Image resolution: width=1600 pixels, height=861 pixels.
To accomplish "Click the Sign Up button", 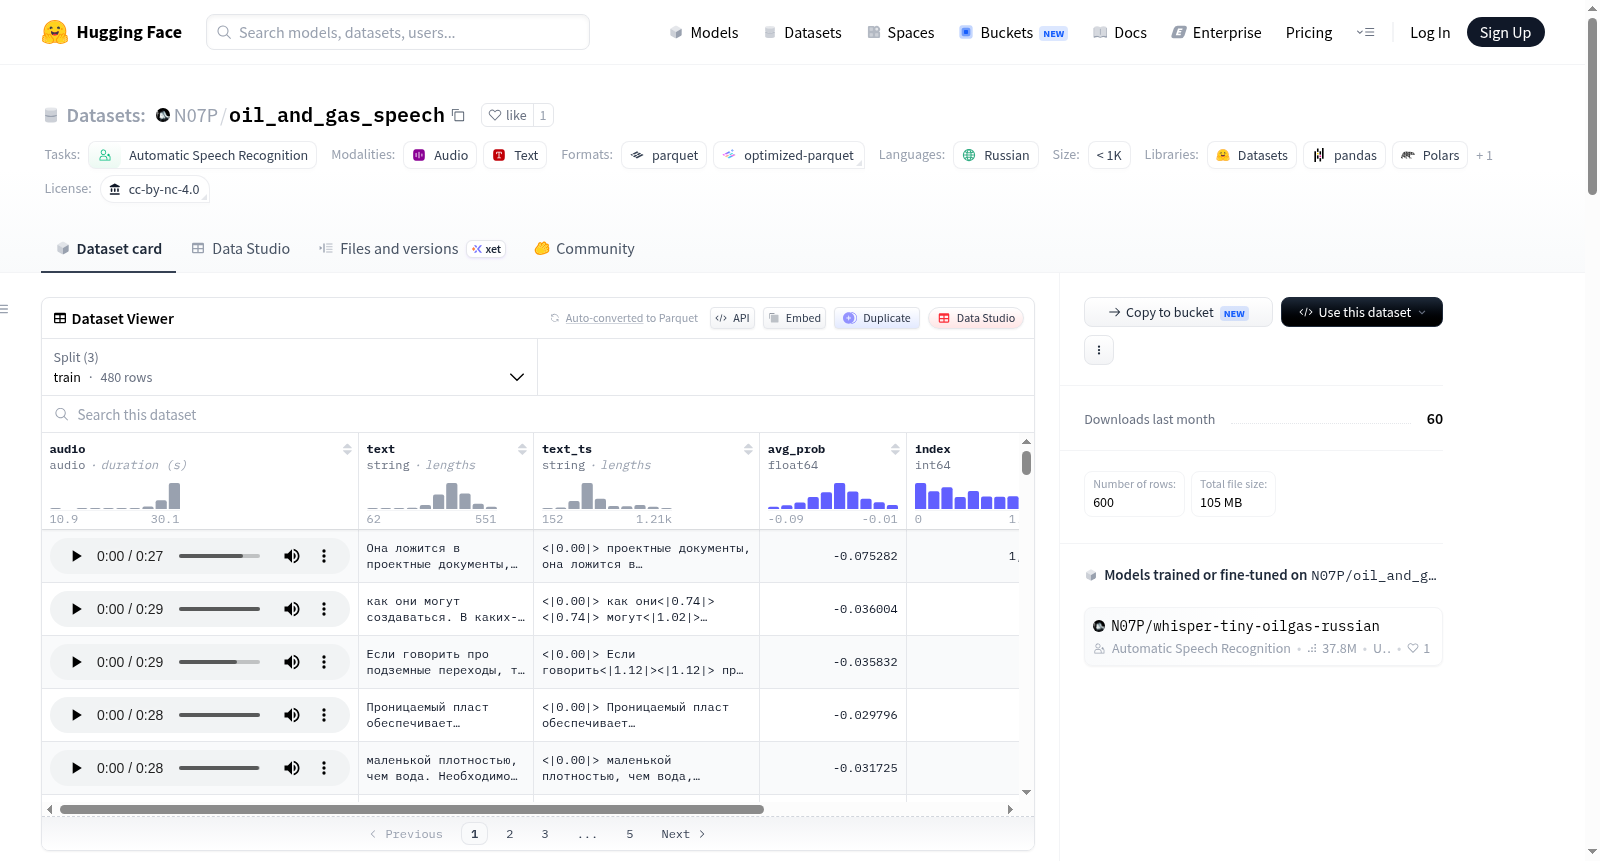I will point(1506,32).
